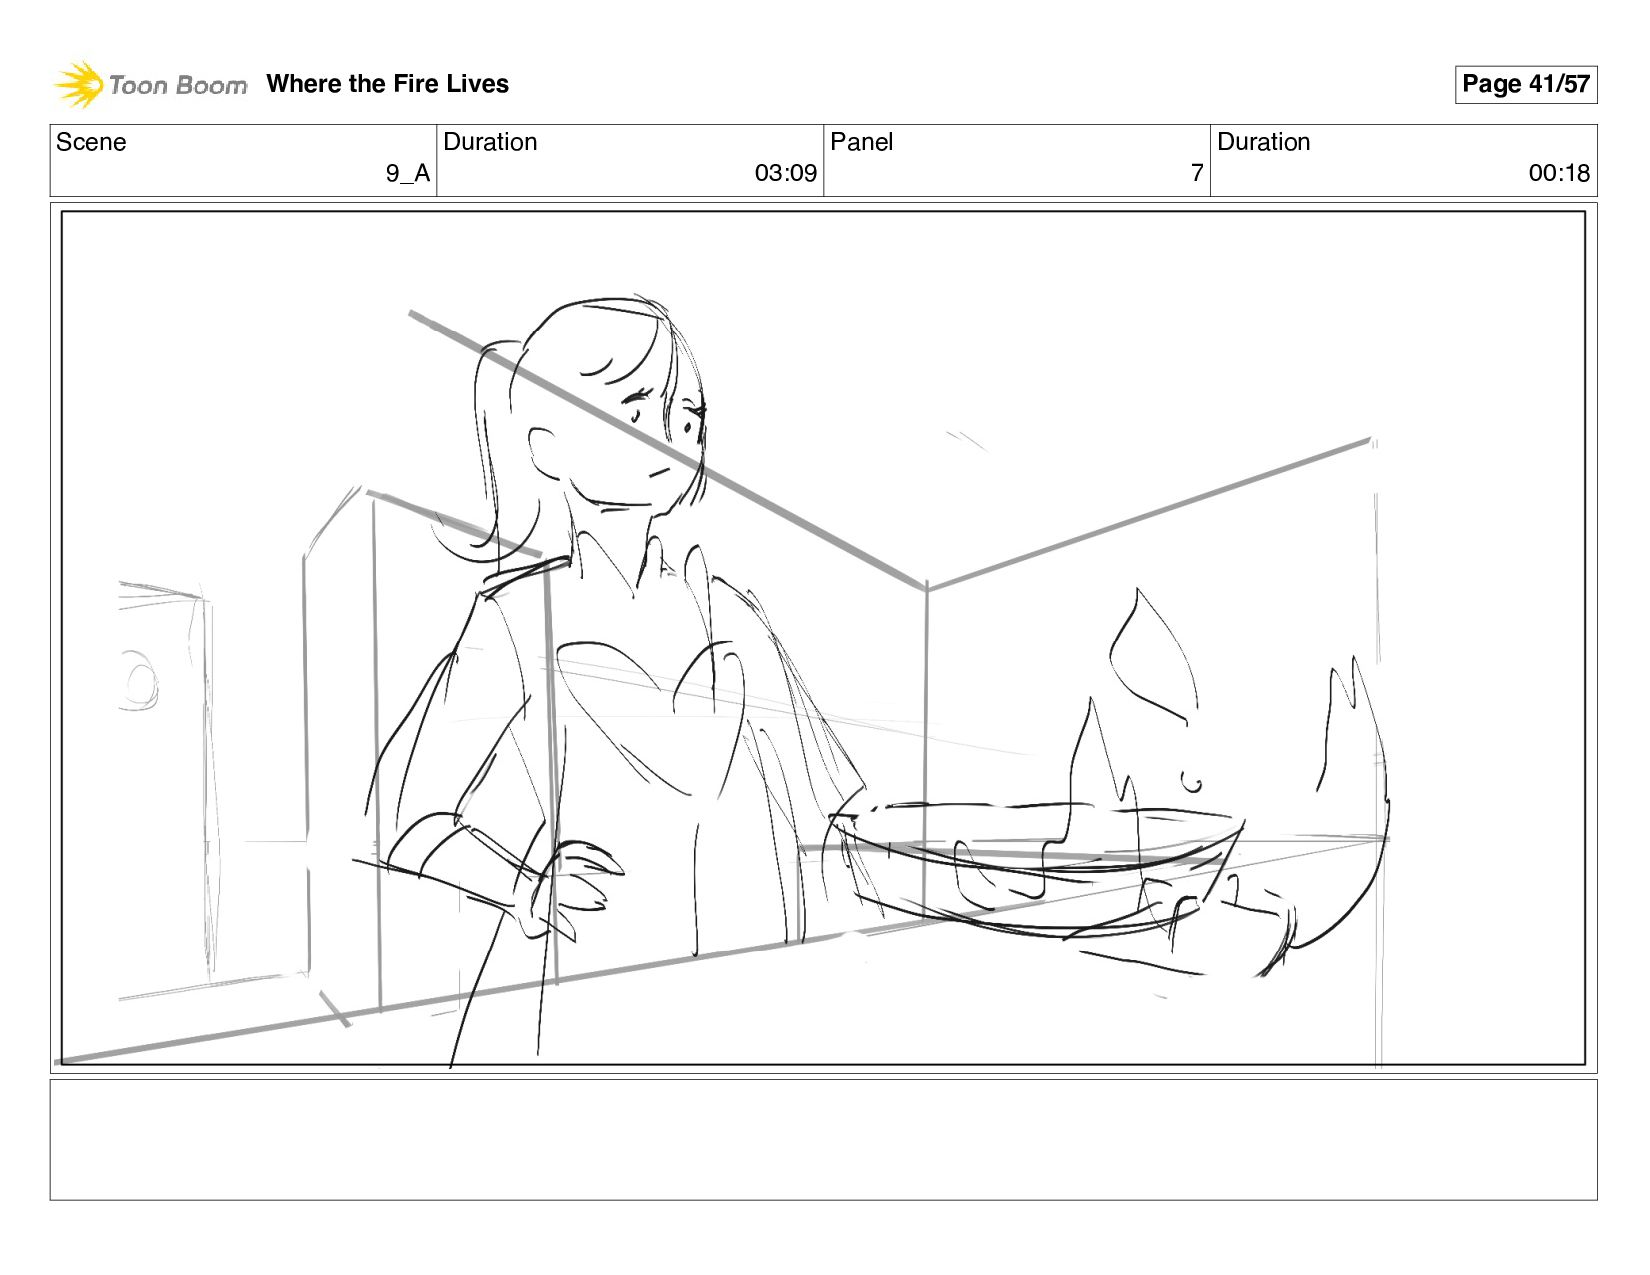
Task: Click the 'Page 41/57' box
Action: (1525, 84)
